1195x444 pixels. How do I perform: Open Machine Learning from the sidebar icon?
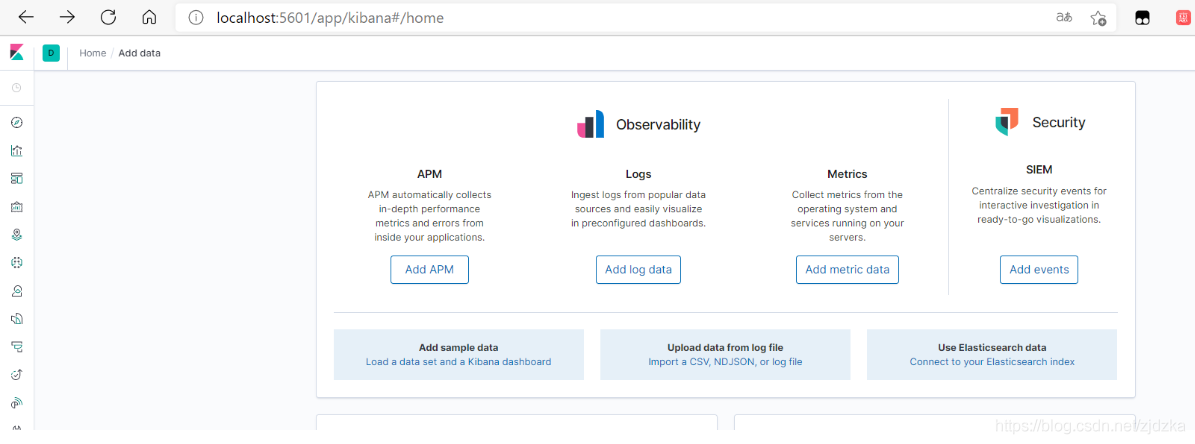17,262
